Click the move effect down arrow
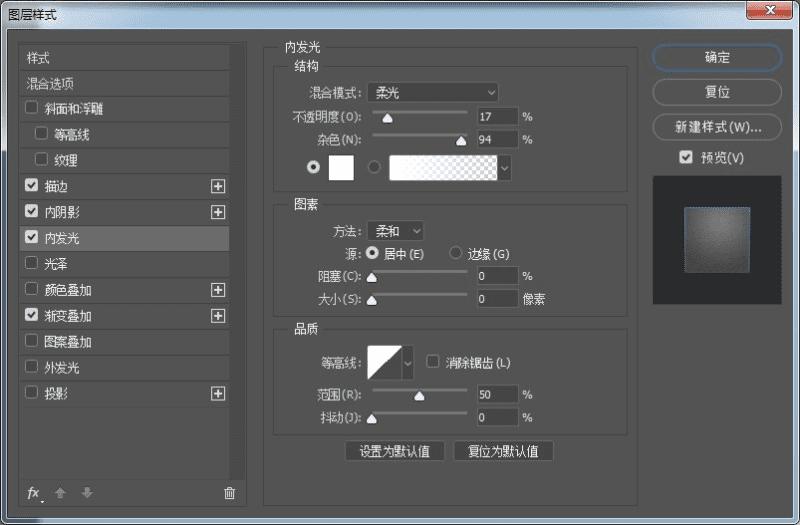 click(87, 493)
